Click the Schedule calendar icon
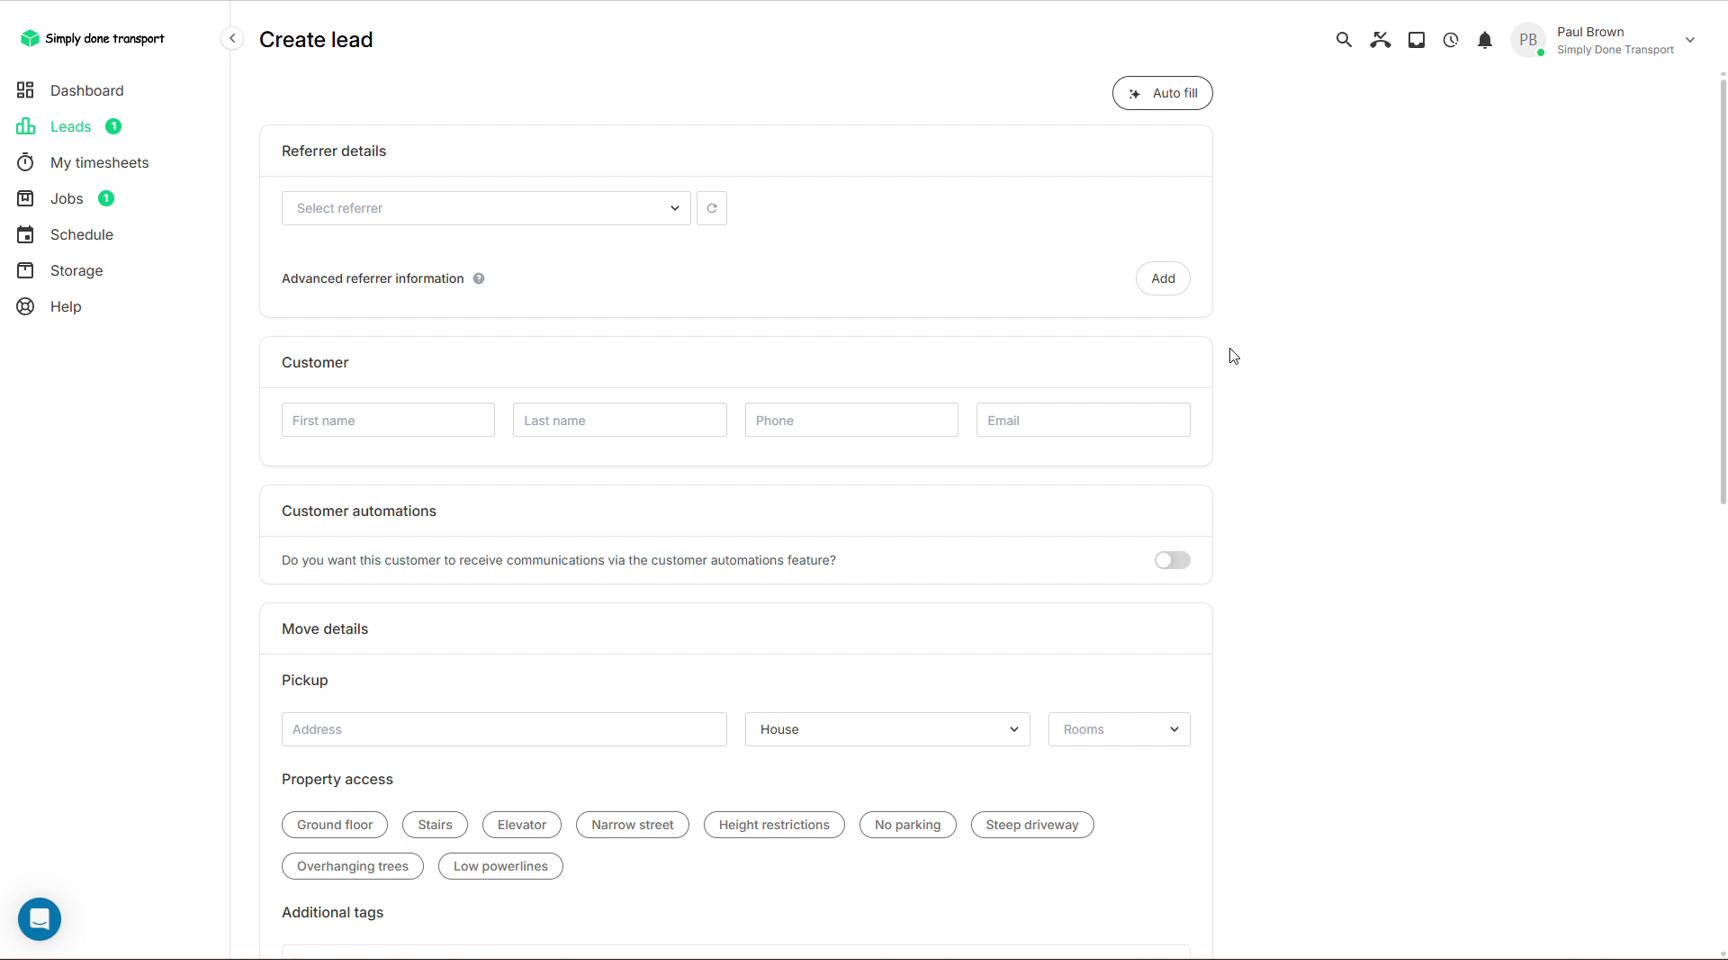 click(25, 234)
